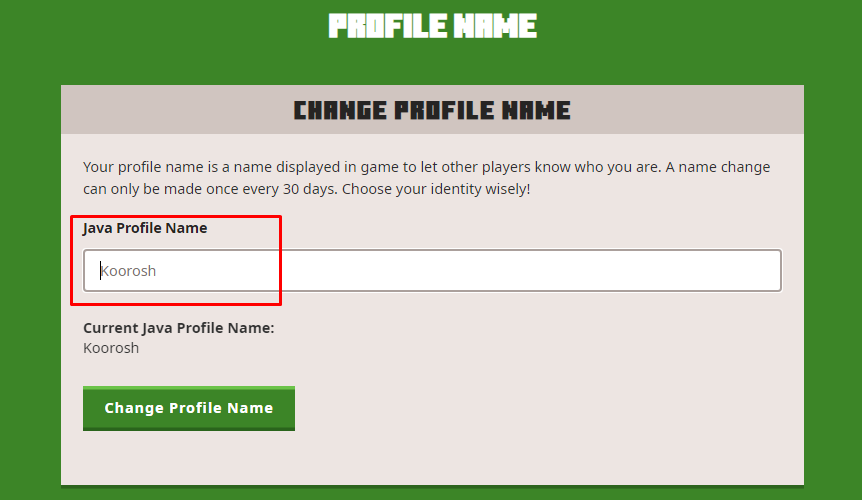The image size is (862, 500).
Task: Click the word PROFILE in the top title
Action: pyautogui.click(x=388, y=26)
